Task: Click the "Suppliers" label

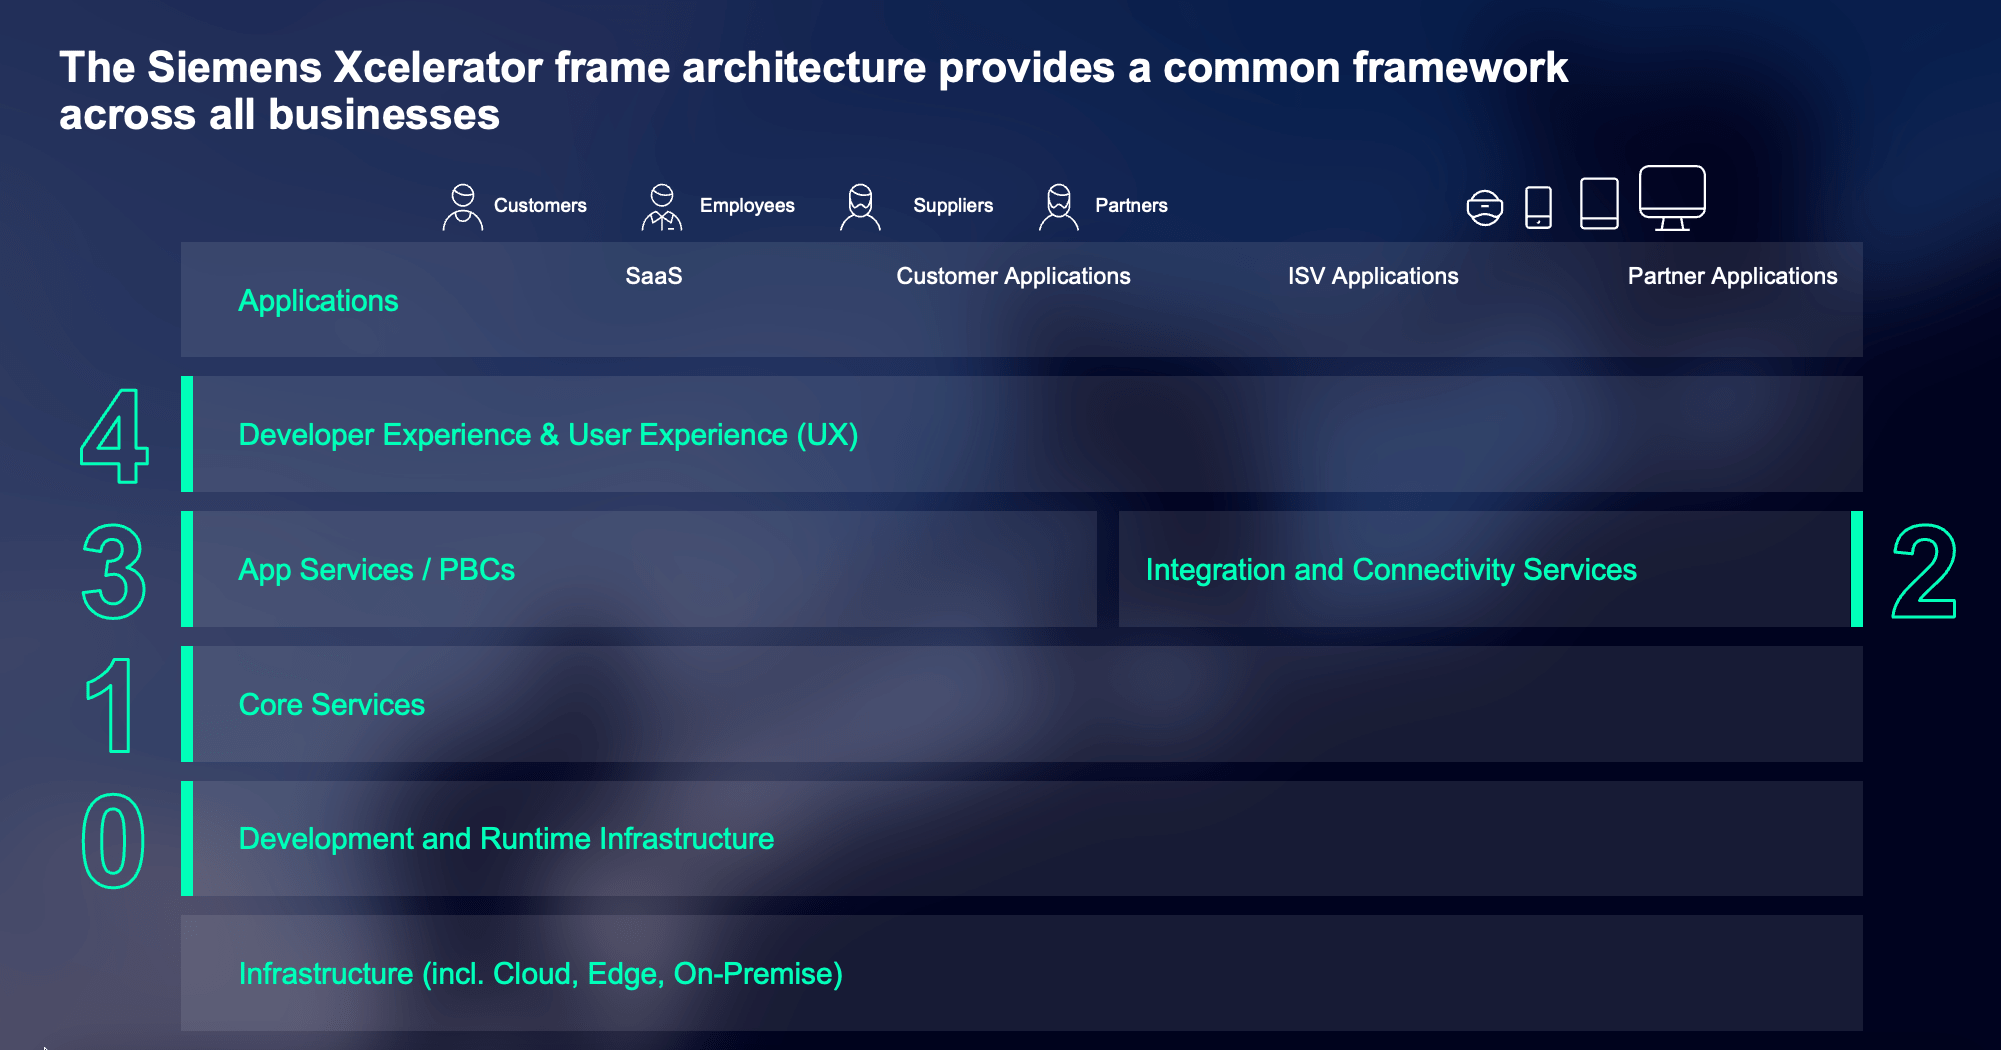Action: point(953,205)
